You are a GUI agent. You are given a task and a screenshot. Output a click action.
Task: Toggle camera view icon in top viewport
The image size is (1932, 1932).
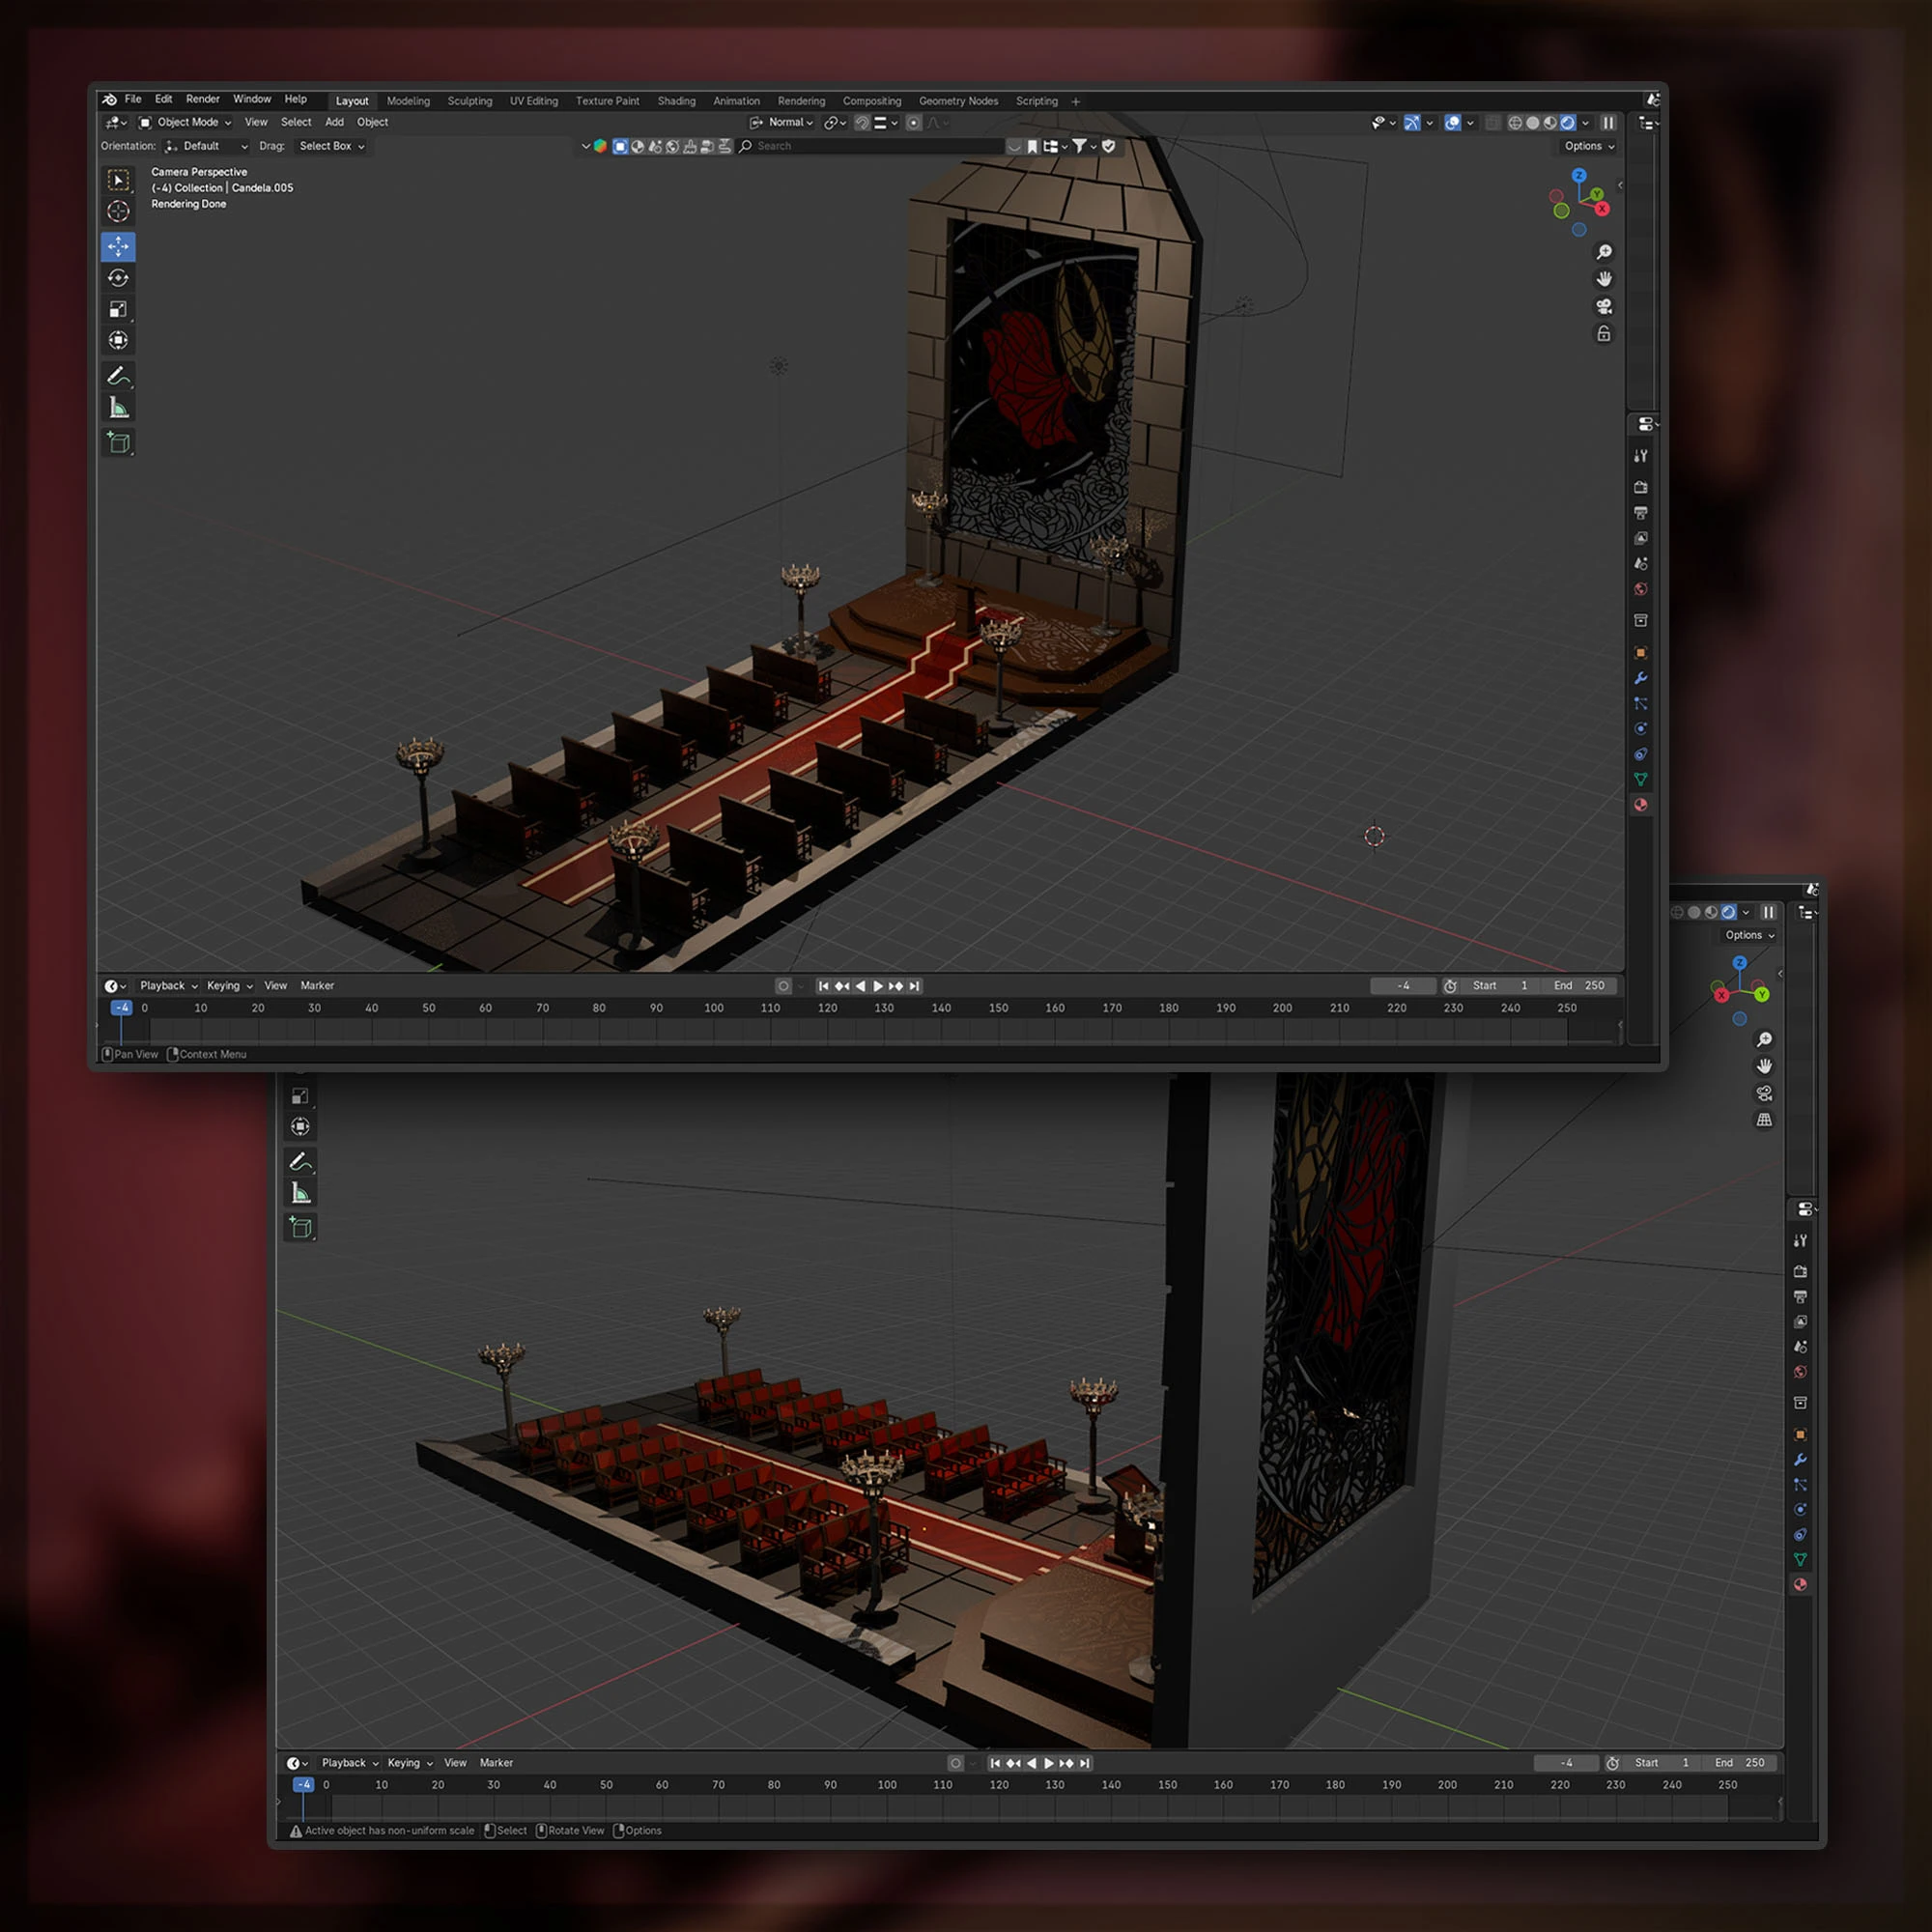1604,306
